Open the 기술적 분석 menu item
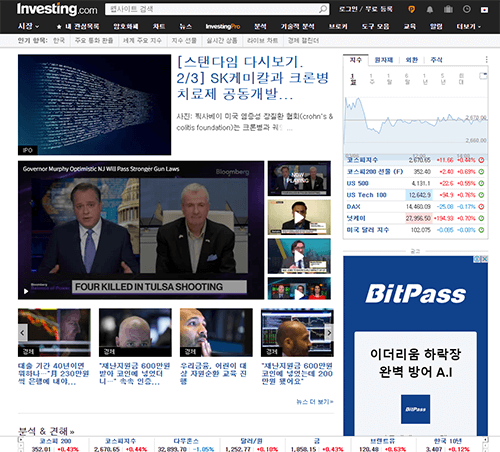The height and width of the screenshot is (452, 500). click(x=297, y=26)
